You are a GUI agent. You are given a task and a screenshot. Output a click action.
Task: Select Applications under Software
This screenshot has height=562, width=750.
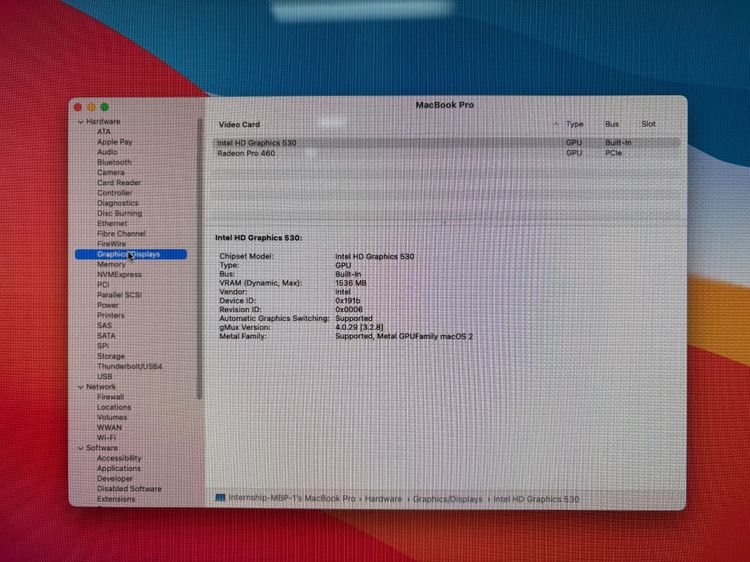point(119,469)
